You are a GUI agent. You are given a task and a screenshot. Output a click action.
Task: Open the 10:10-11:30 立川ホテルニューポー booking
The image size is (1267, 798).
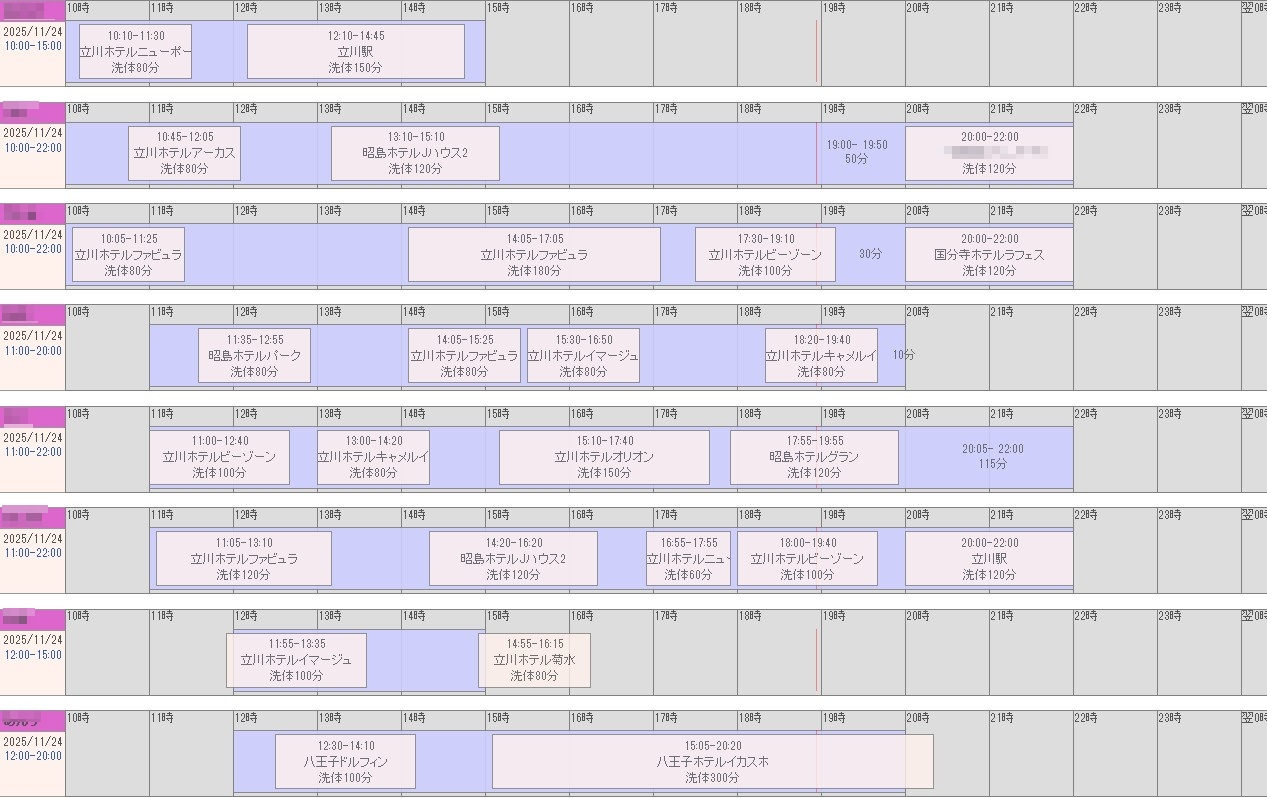(135, 52)
